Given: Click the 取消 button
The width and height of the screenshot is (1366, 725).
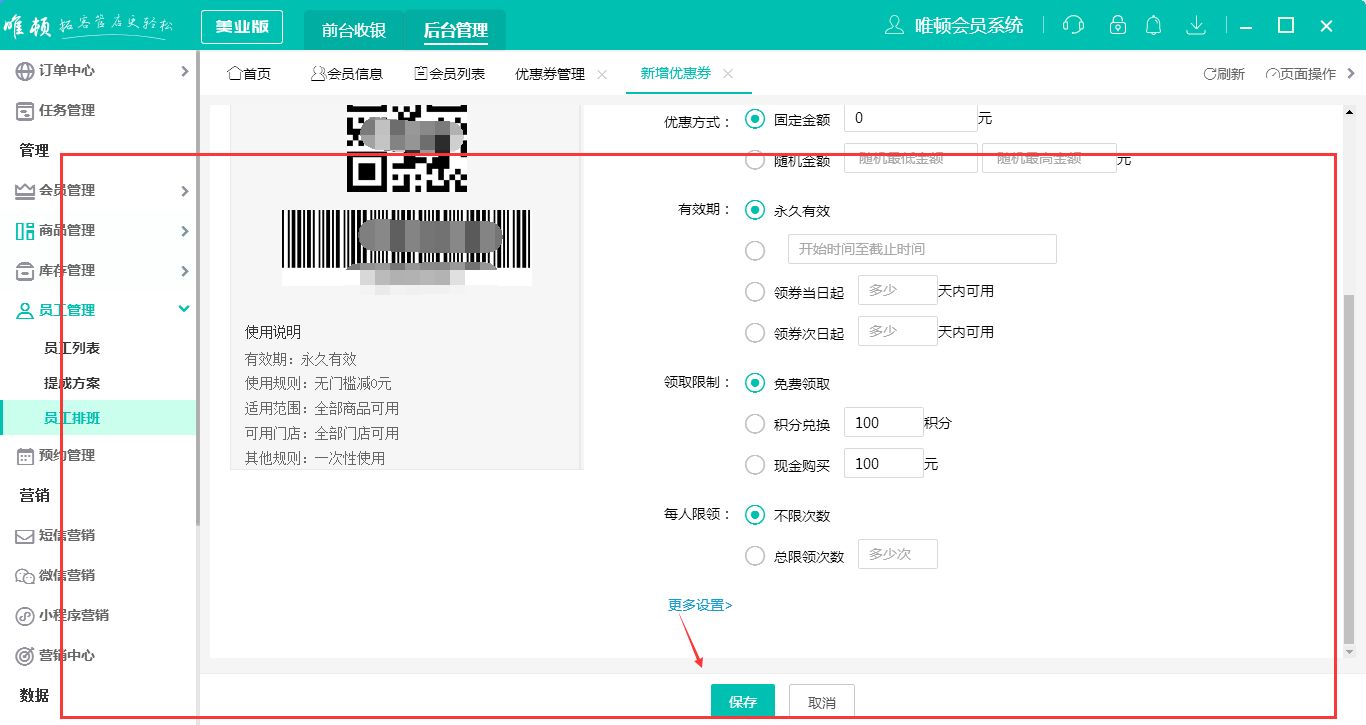Looking at the screenshot, I should 822,702.
